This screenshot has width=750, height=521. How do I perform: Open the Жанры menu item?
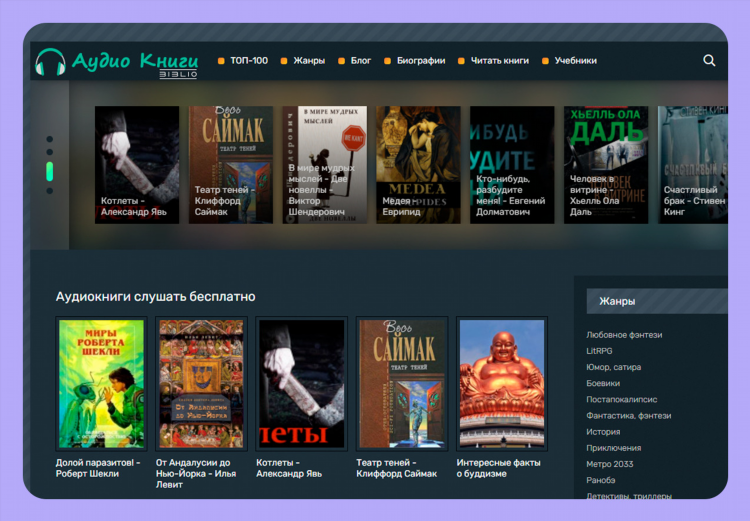coord(309,61)
